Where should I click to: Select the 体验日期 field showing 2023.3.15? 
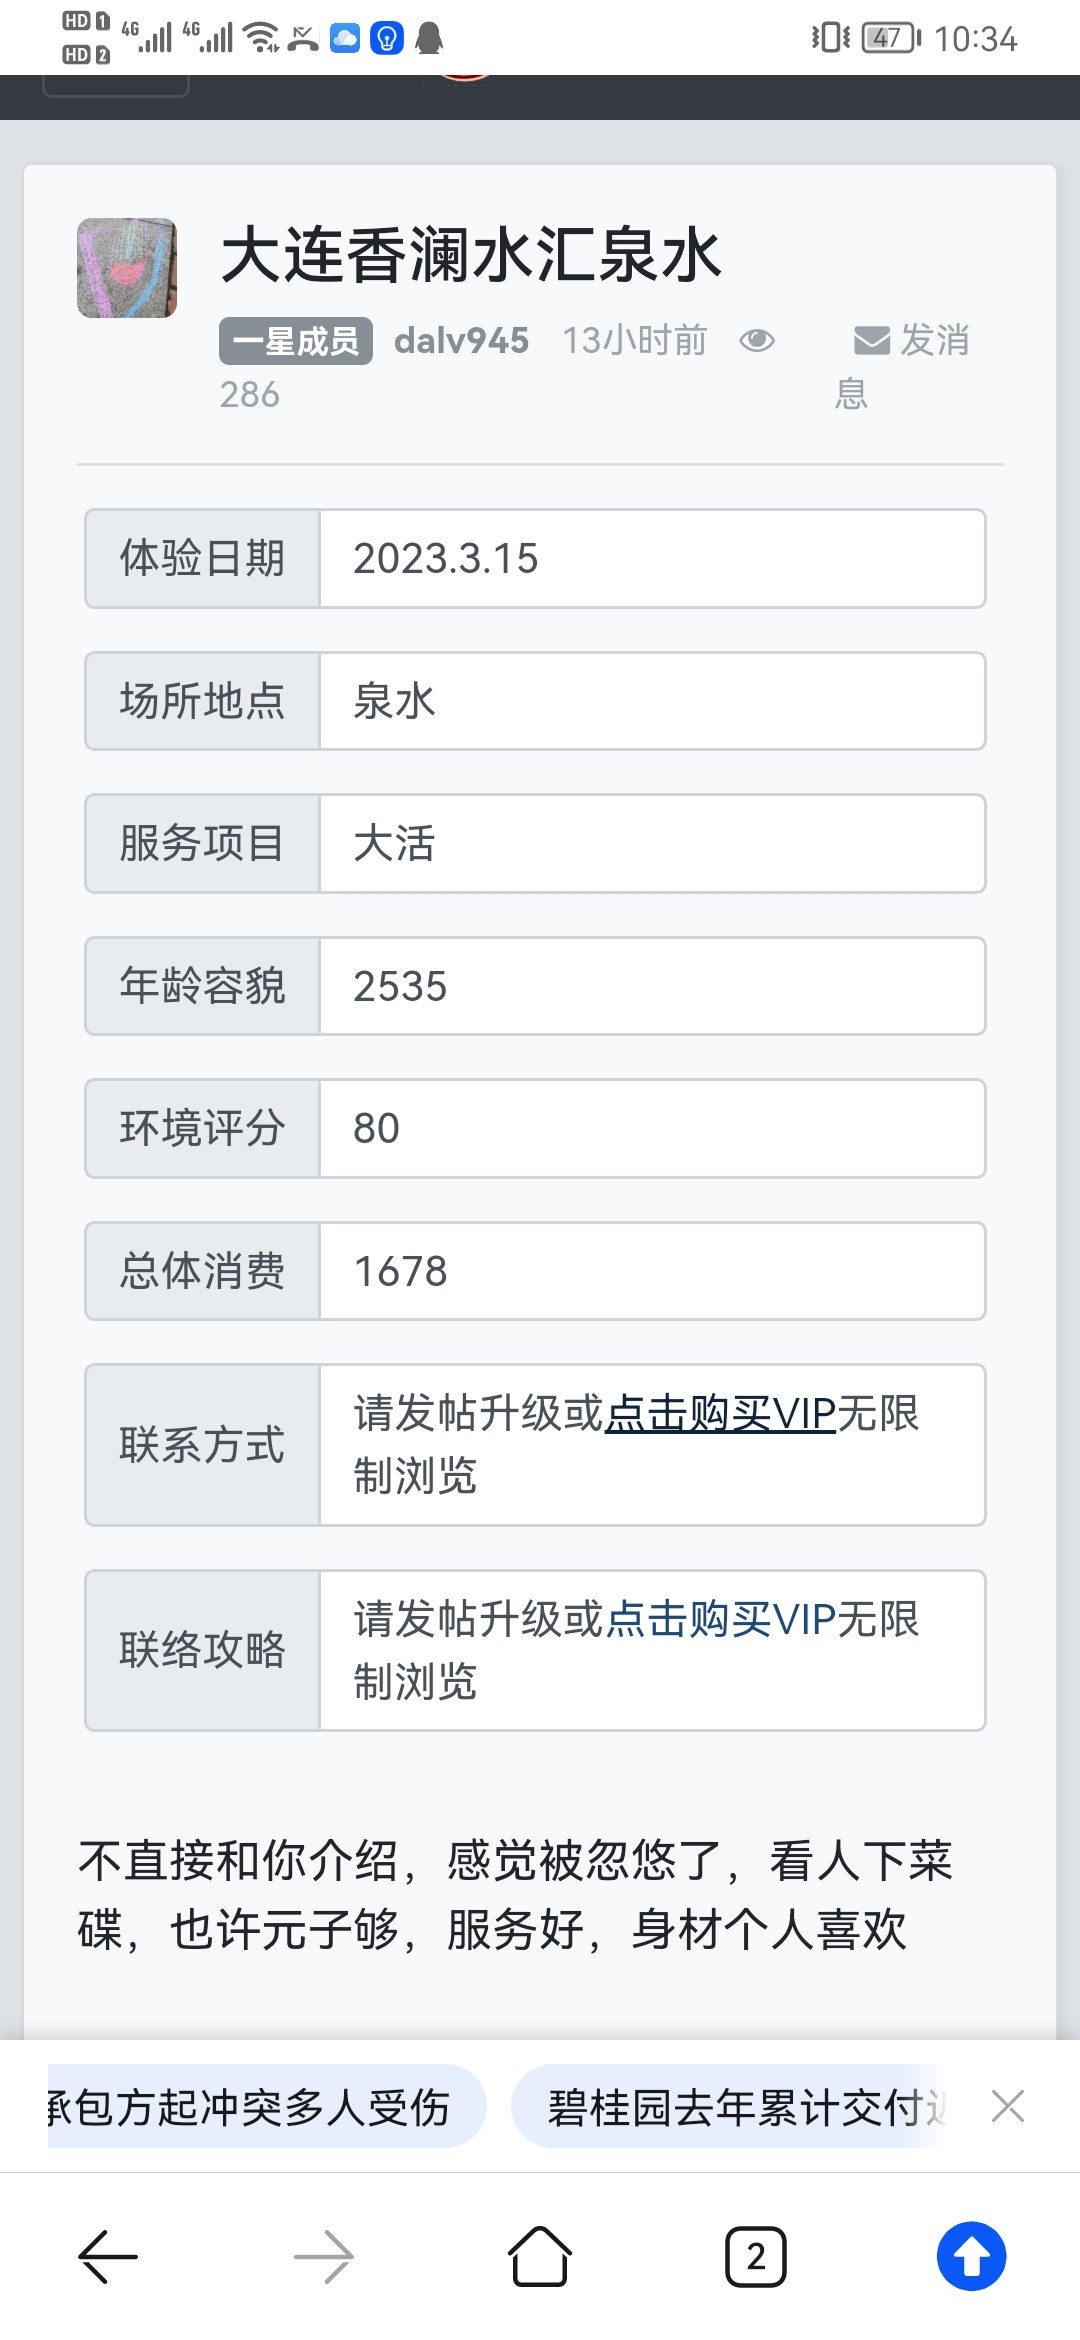click(447, 559)
